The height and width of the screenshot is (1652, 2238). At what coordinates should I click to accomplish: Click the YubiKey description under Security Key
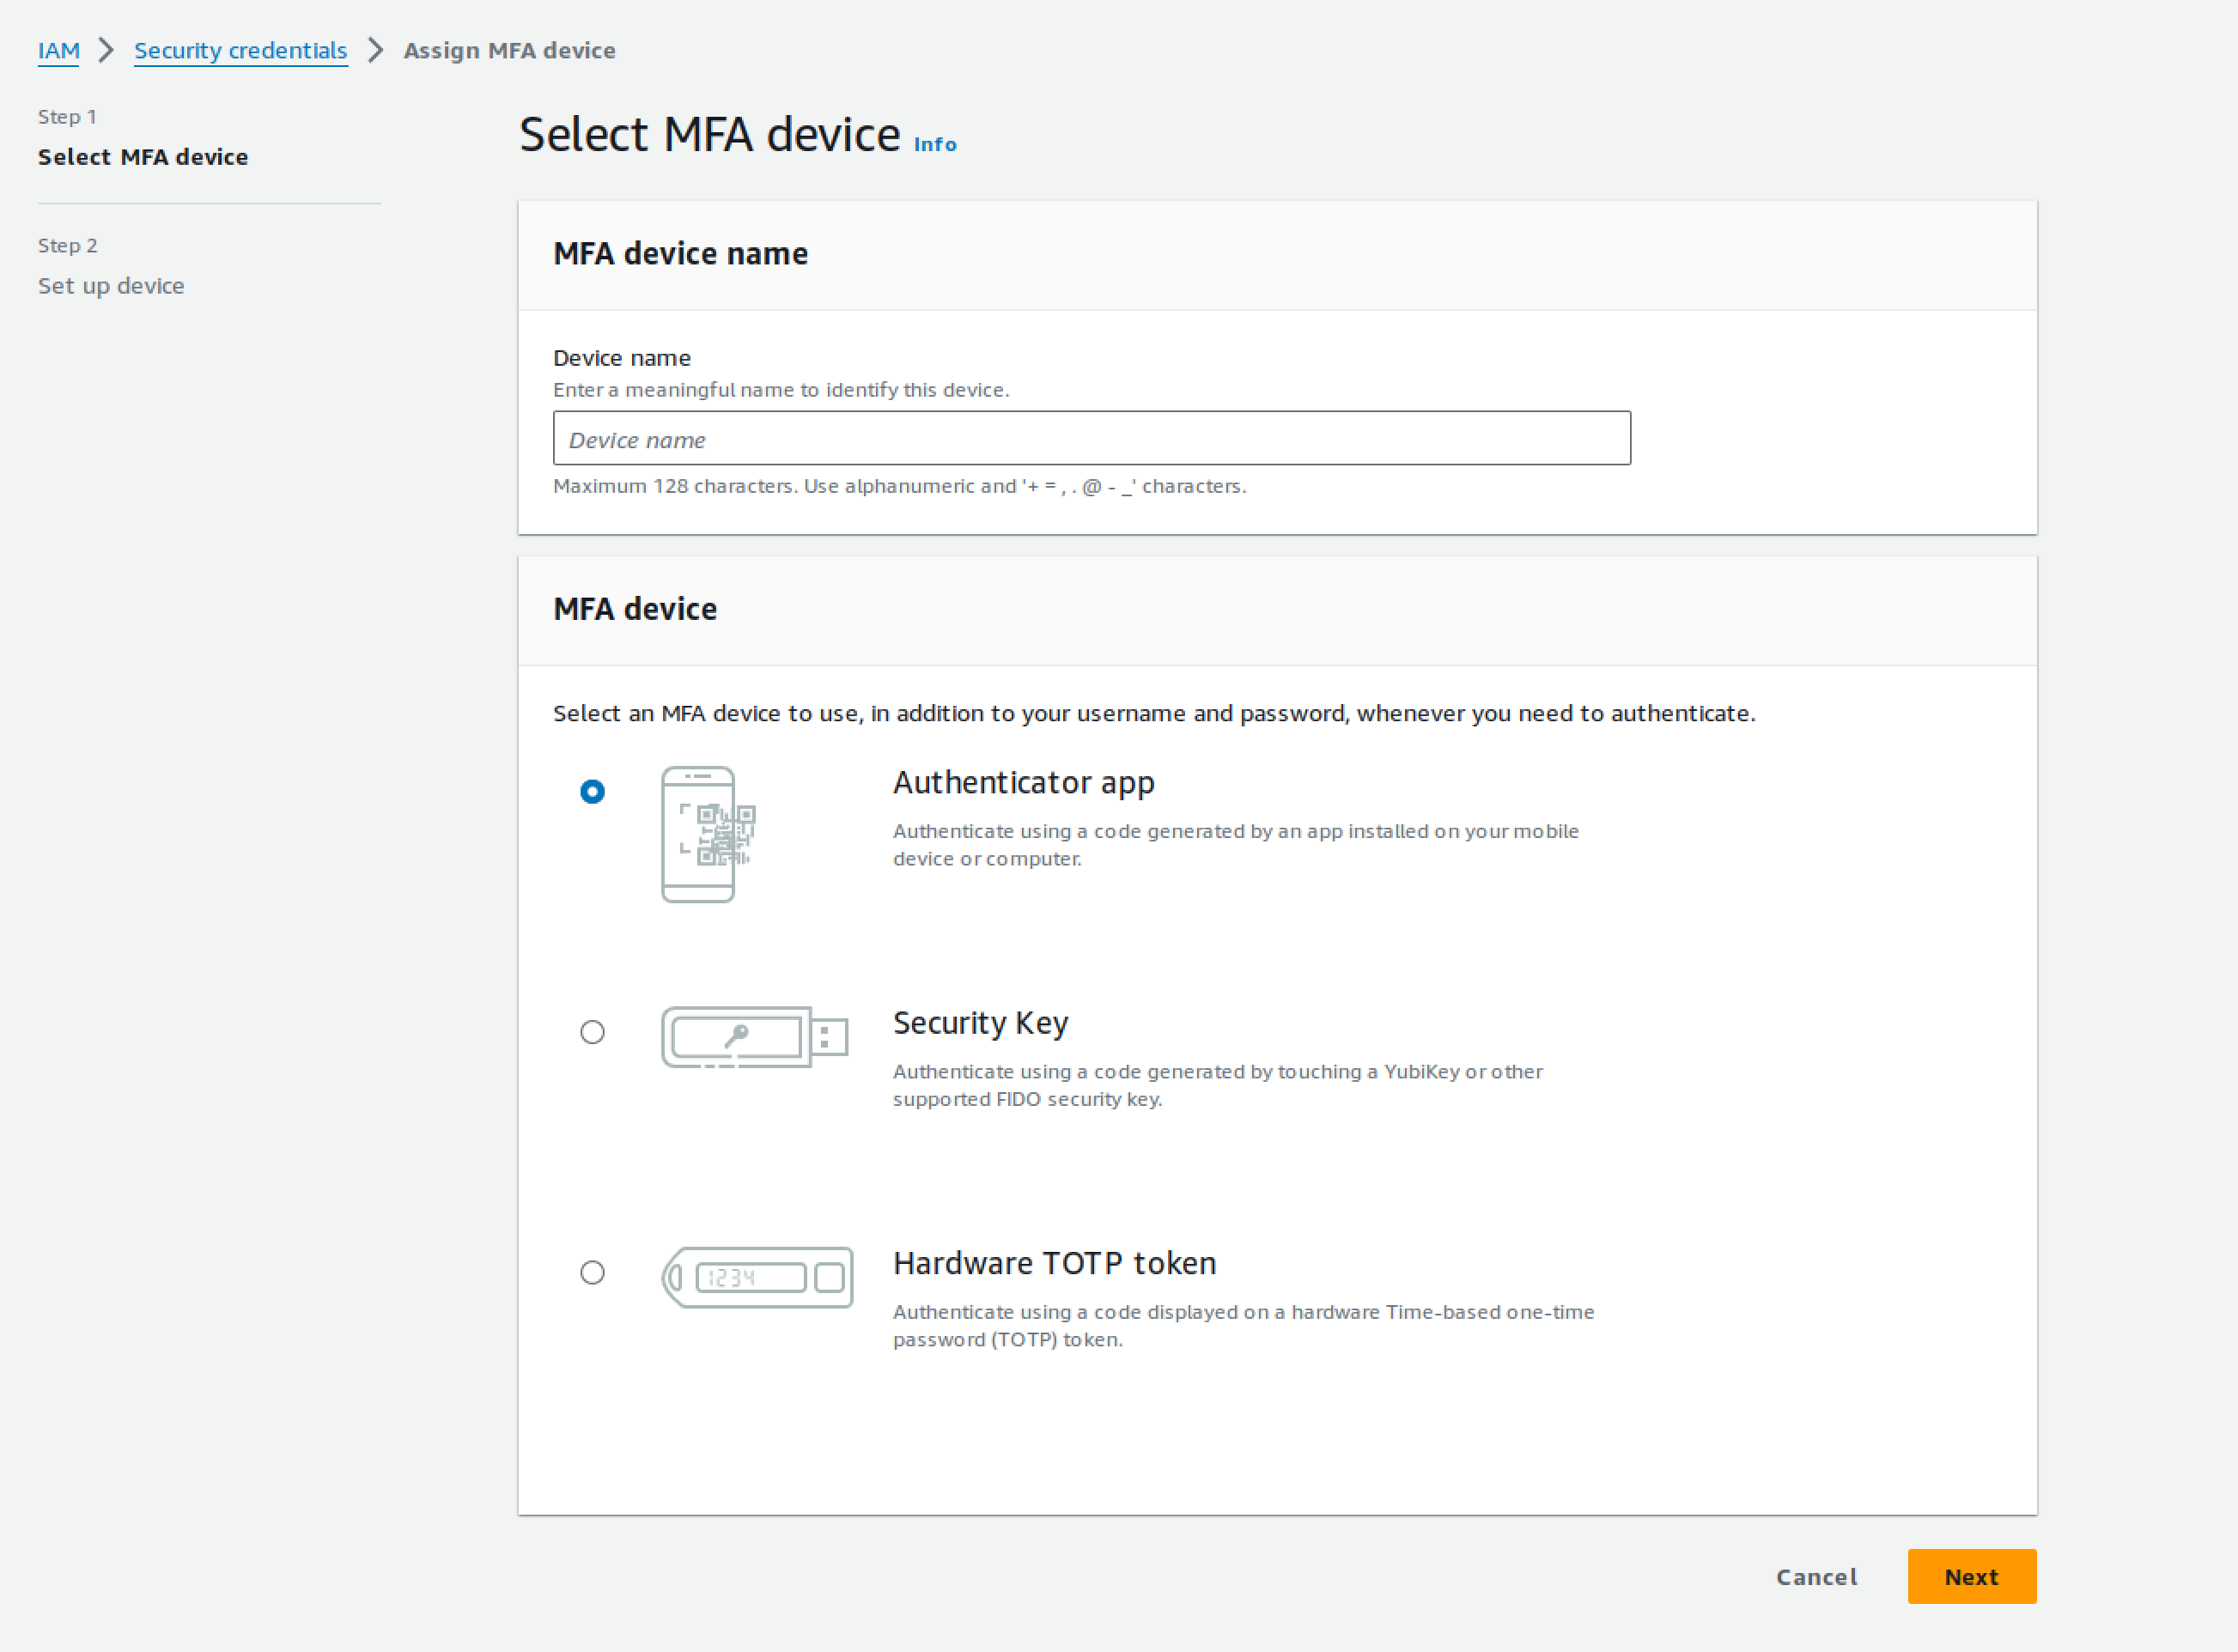1217,1085
